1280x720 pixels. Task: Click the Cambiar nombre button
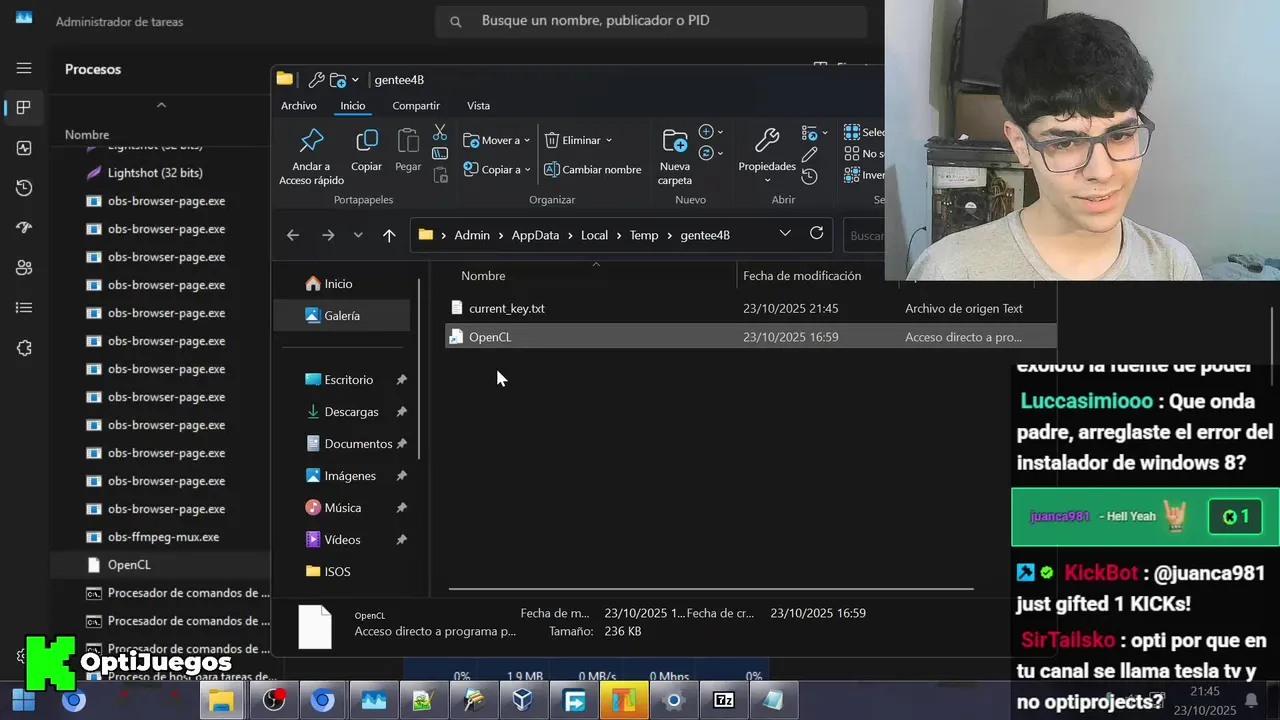point(592,169)
